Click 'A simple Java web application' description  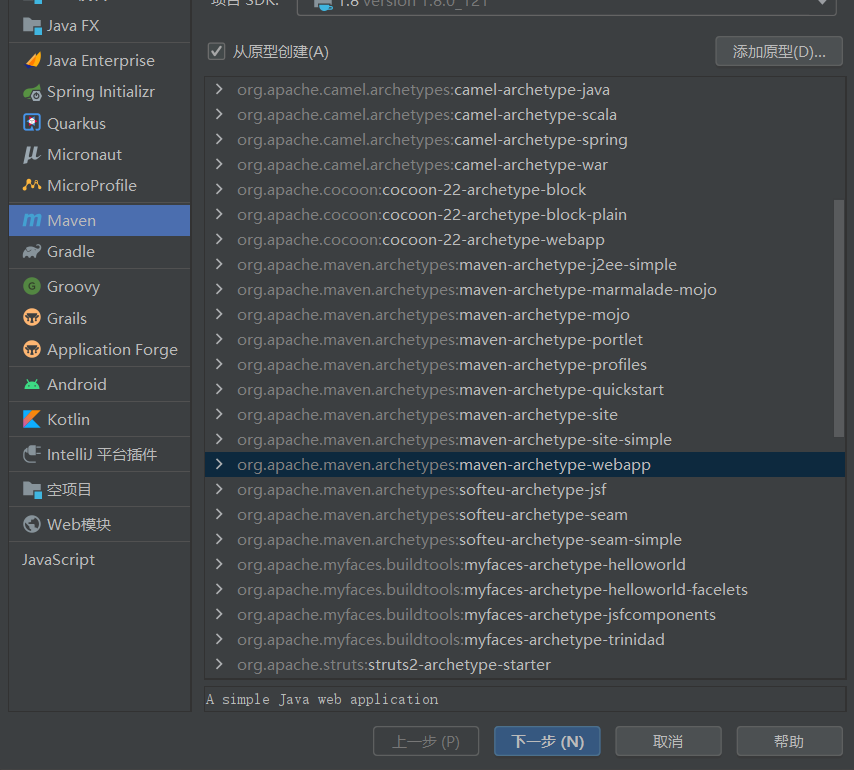[322, 699]
